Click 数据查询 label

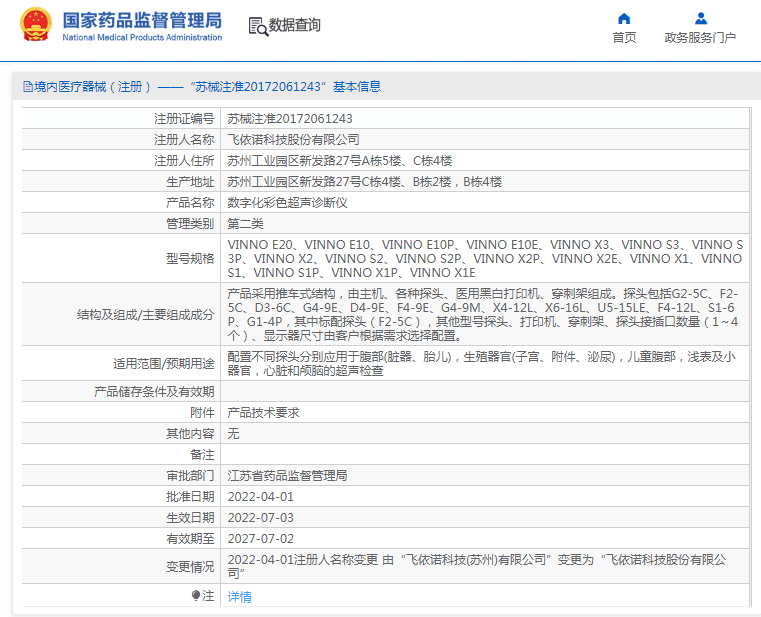pos(295,25)
